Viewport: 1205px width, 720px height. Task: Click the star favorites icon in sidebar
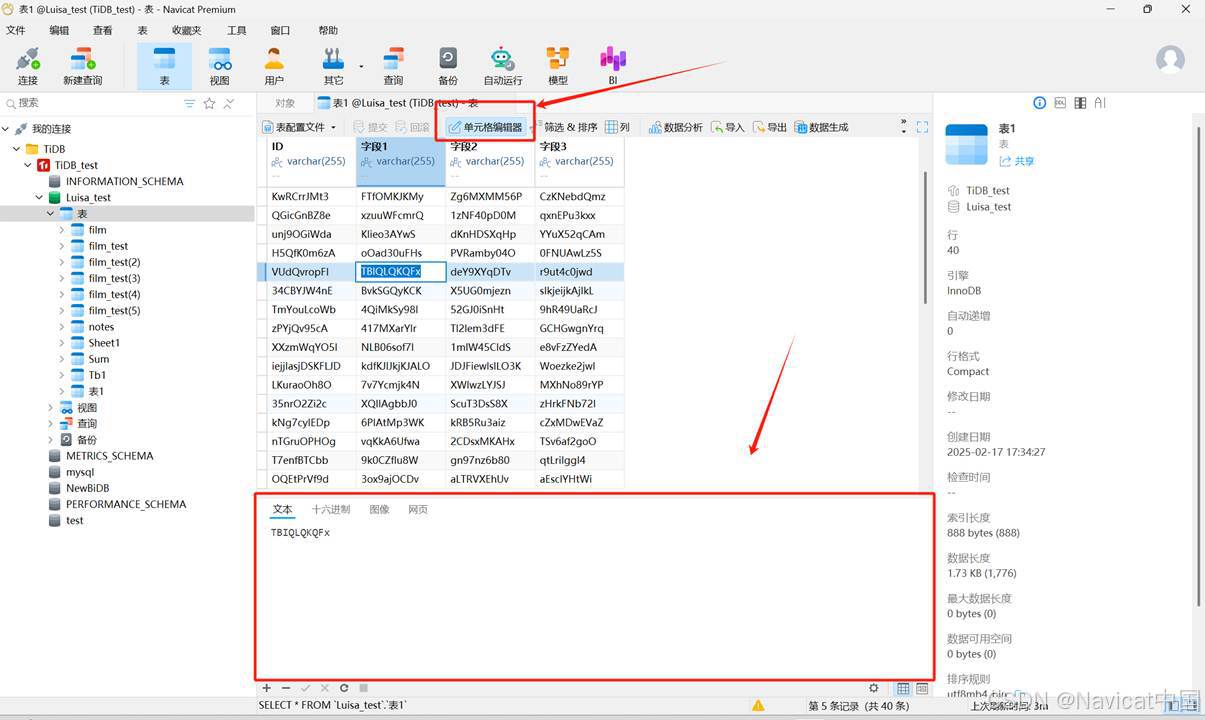pos(209,103)
